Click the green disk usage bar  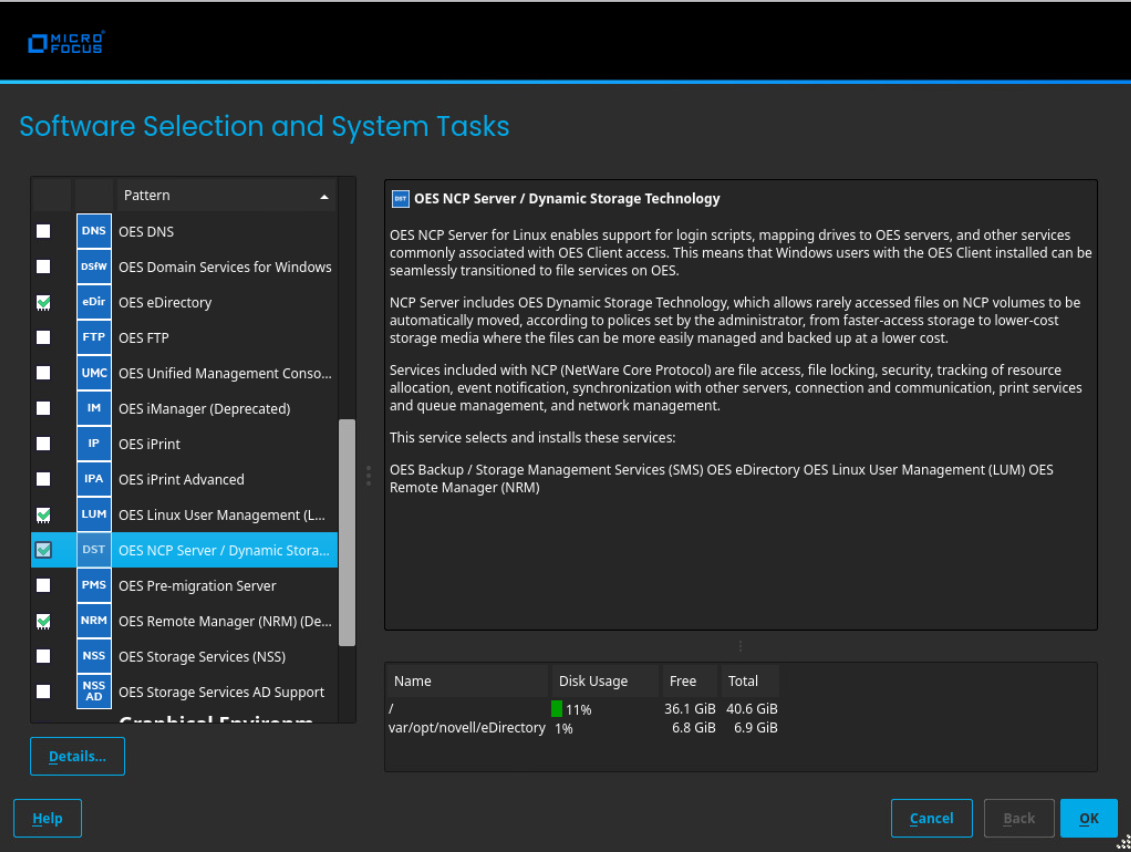coord(557,709)
